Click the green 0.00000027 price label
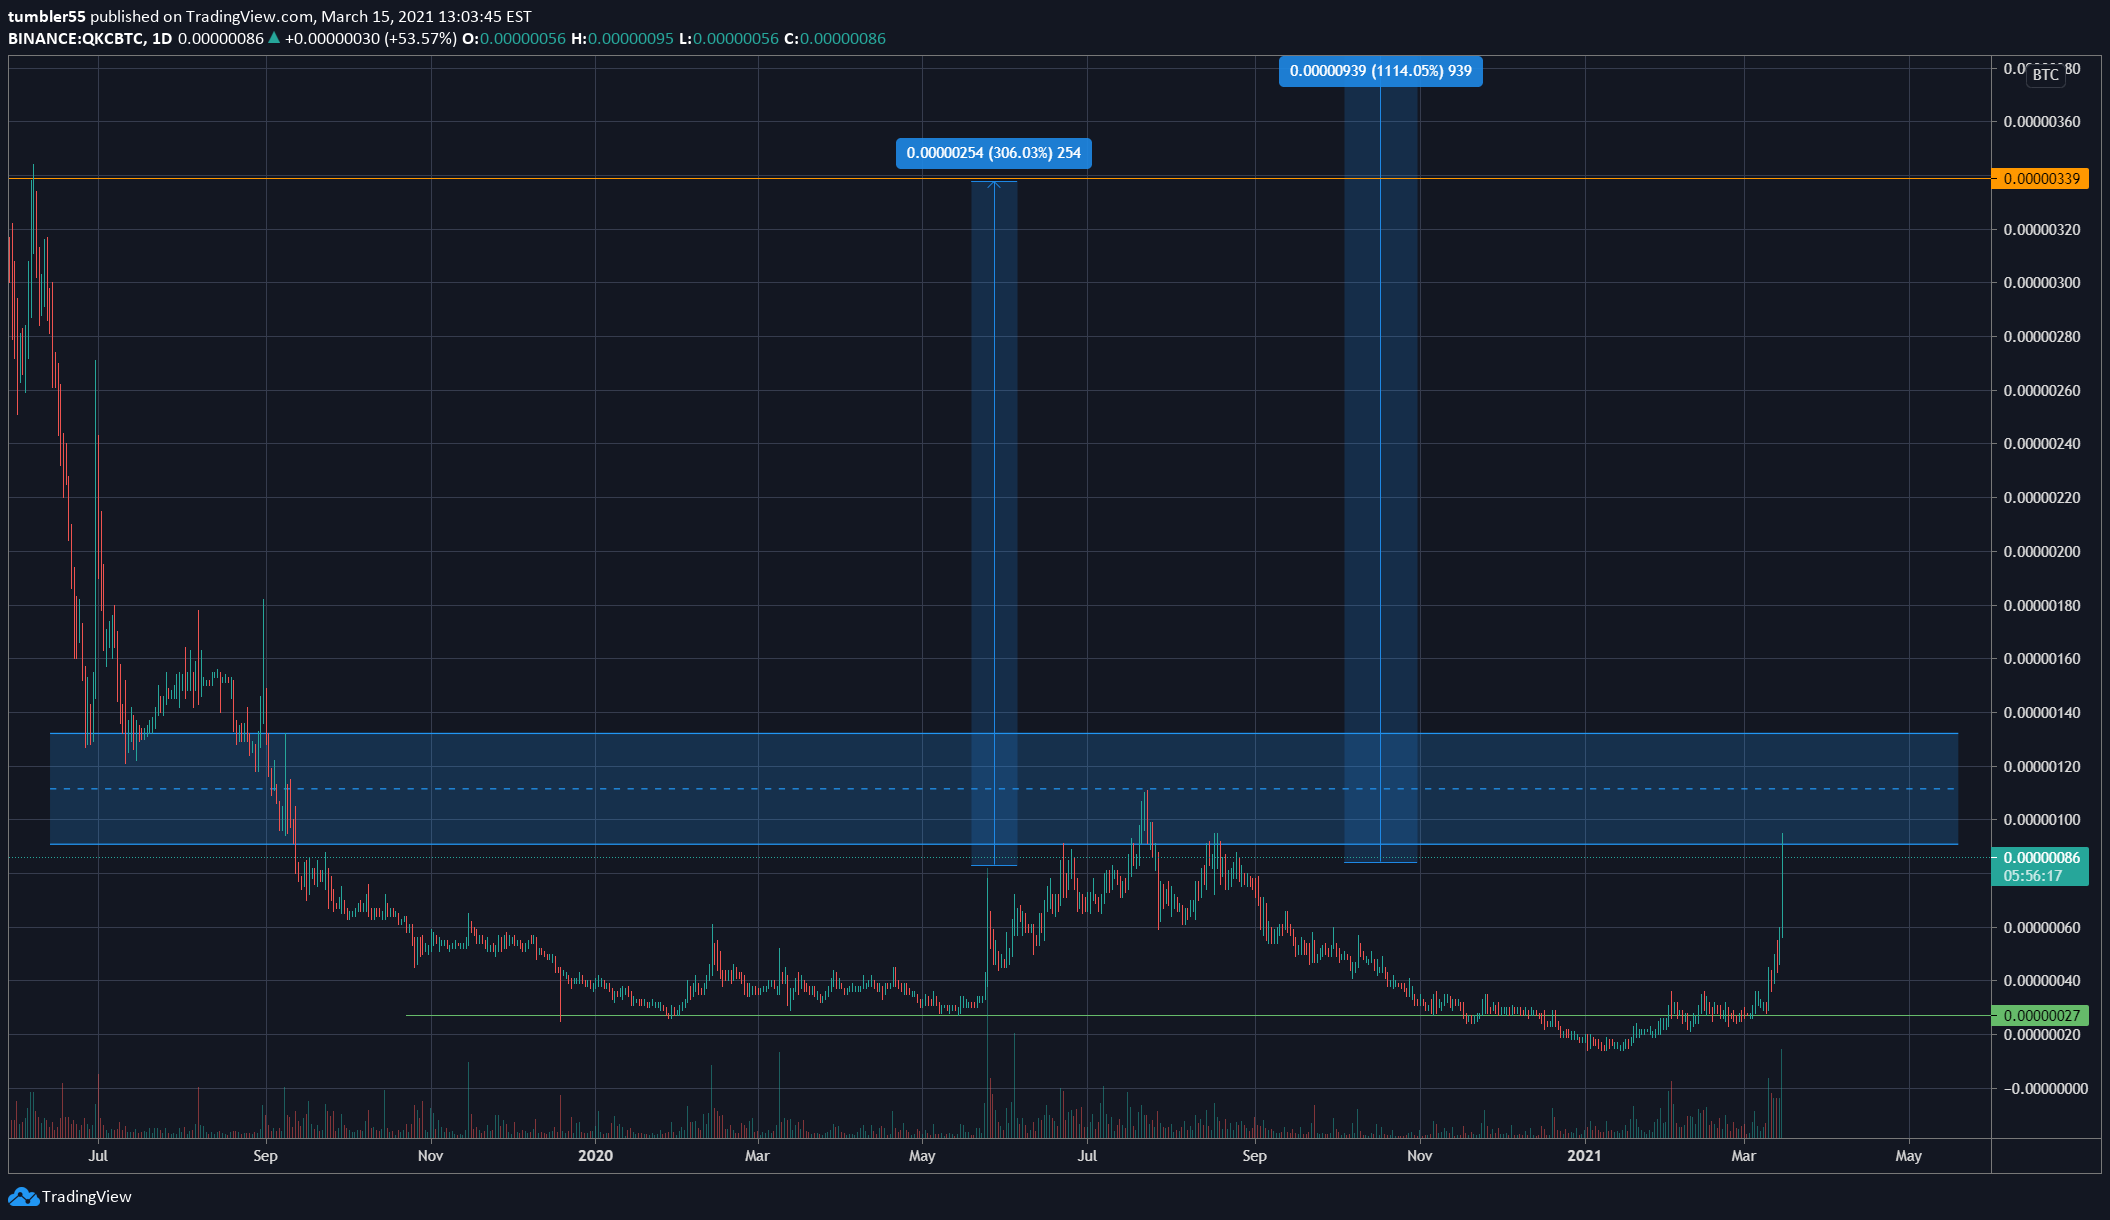The image size is (2110, 1220). click(x=2040, y=1016)
